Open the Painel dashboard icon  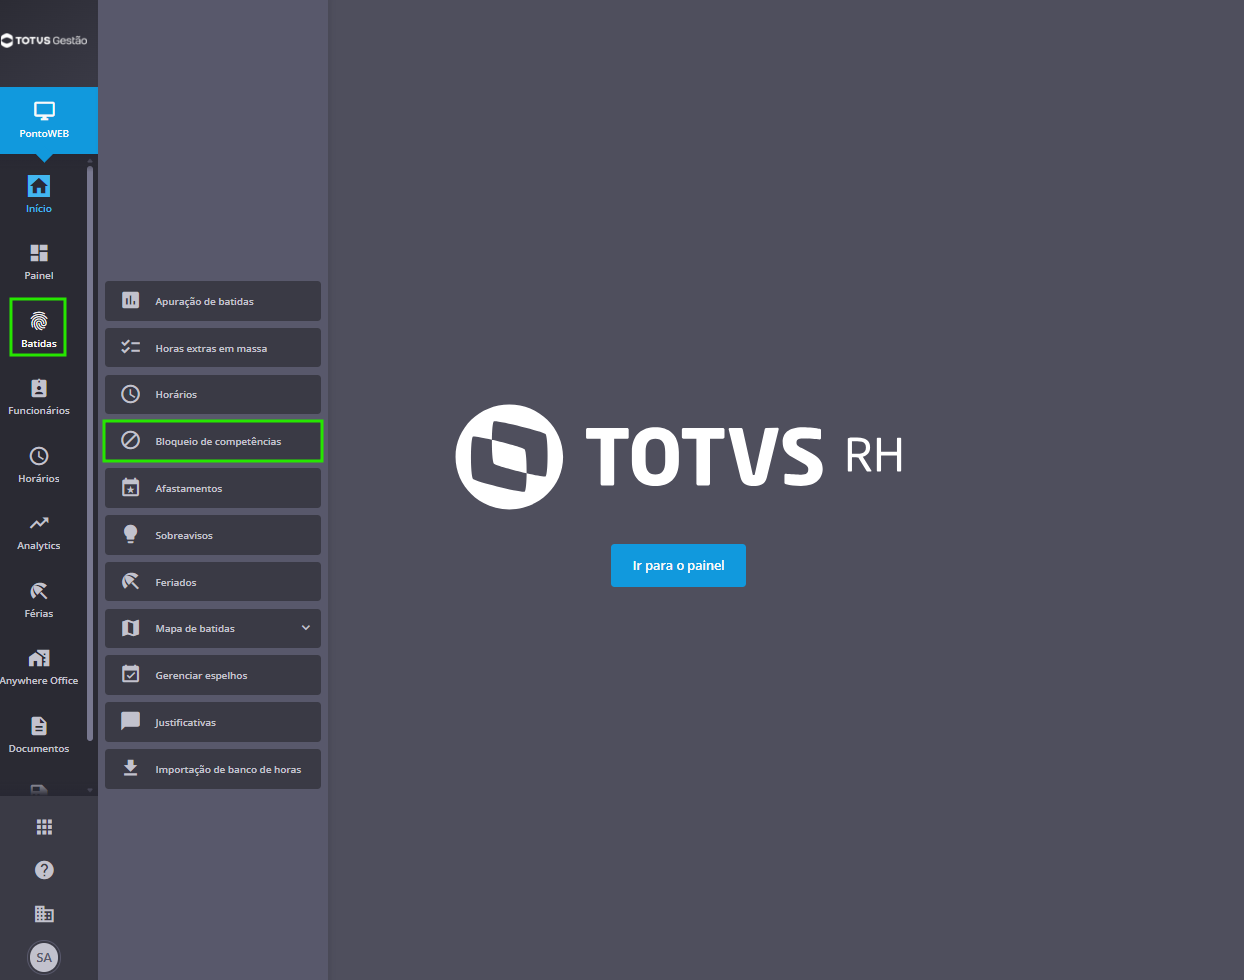pos(39,253)
